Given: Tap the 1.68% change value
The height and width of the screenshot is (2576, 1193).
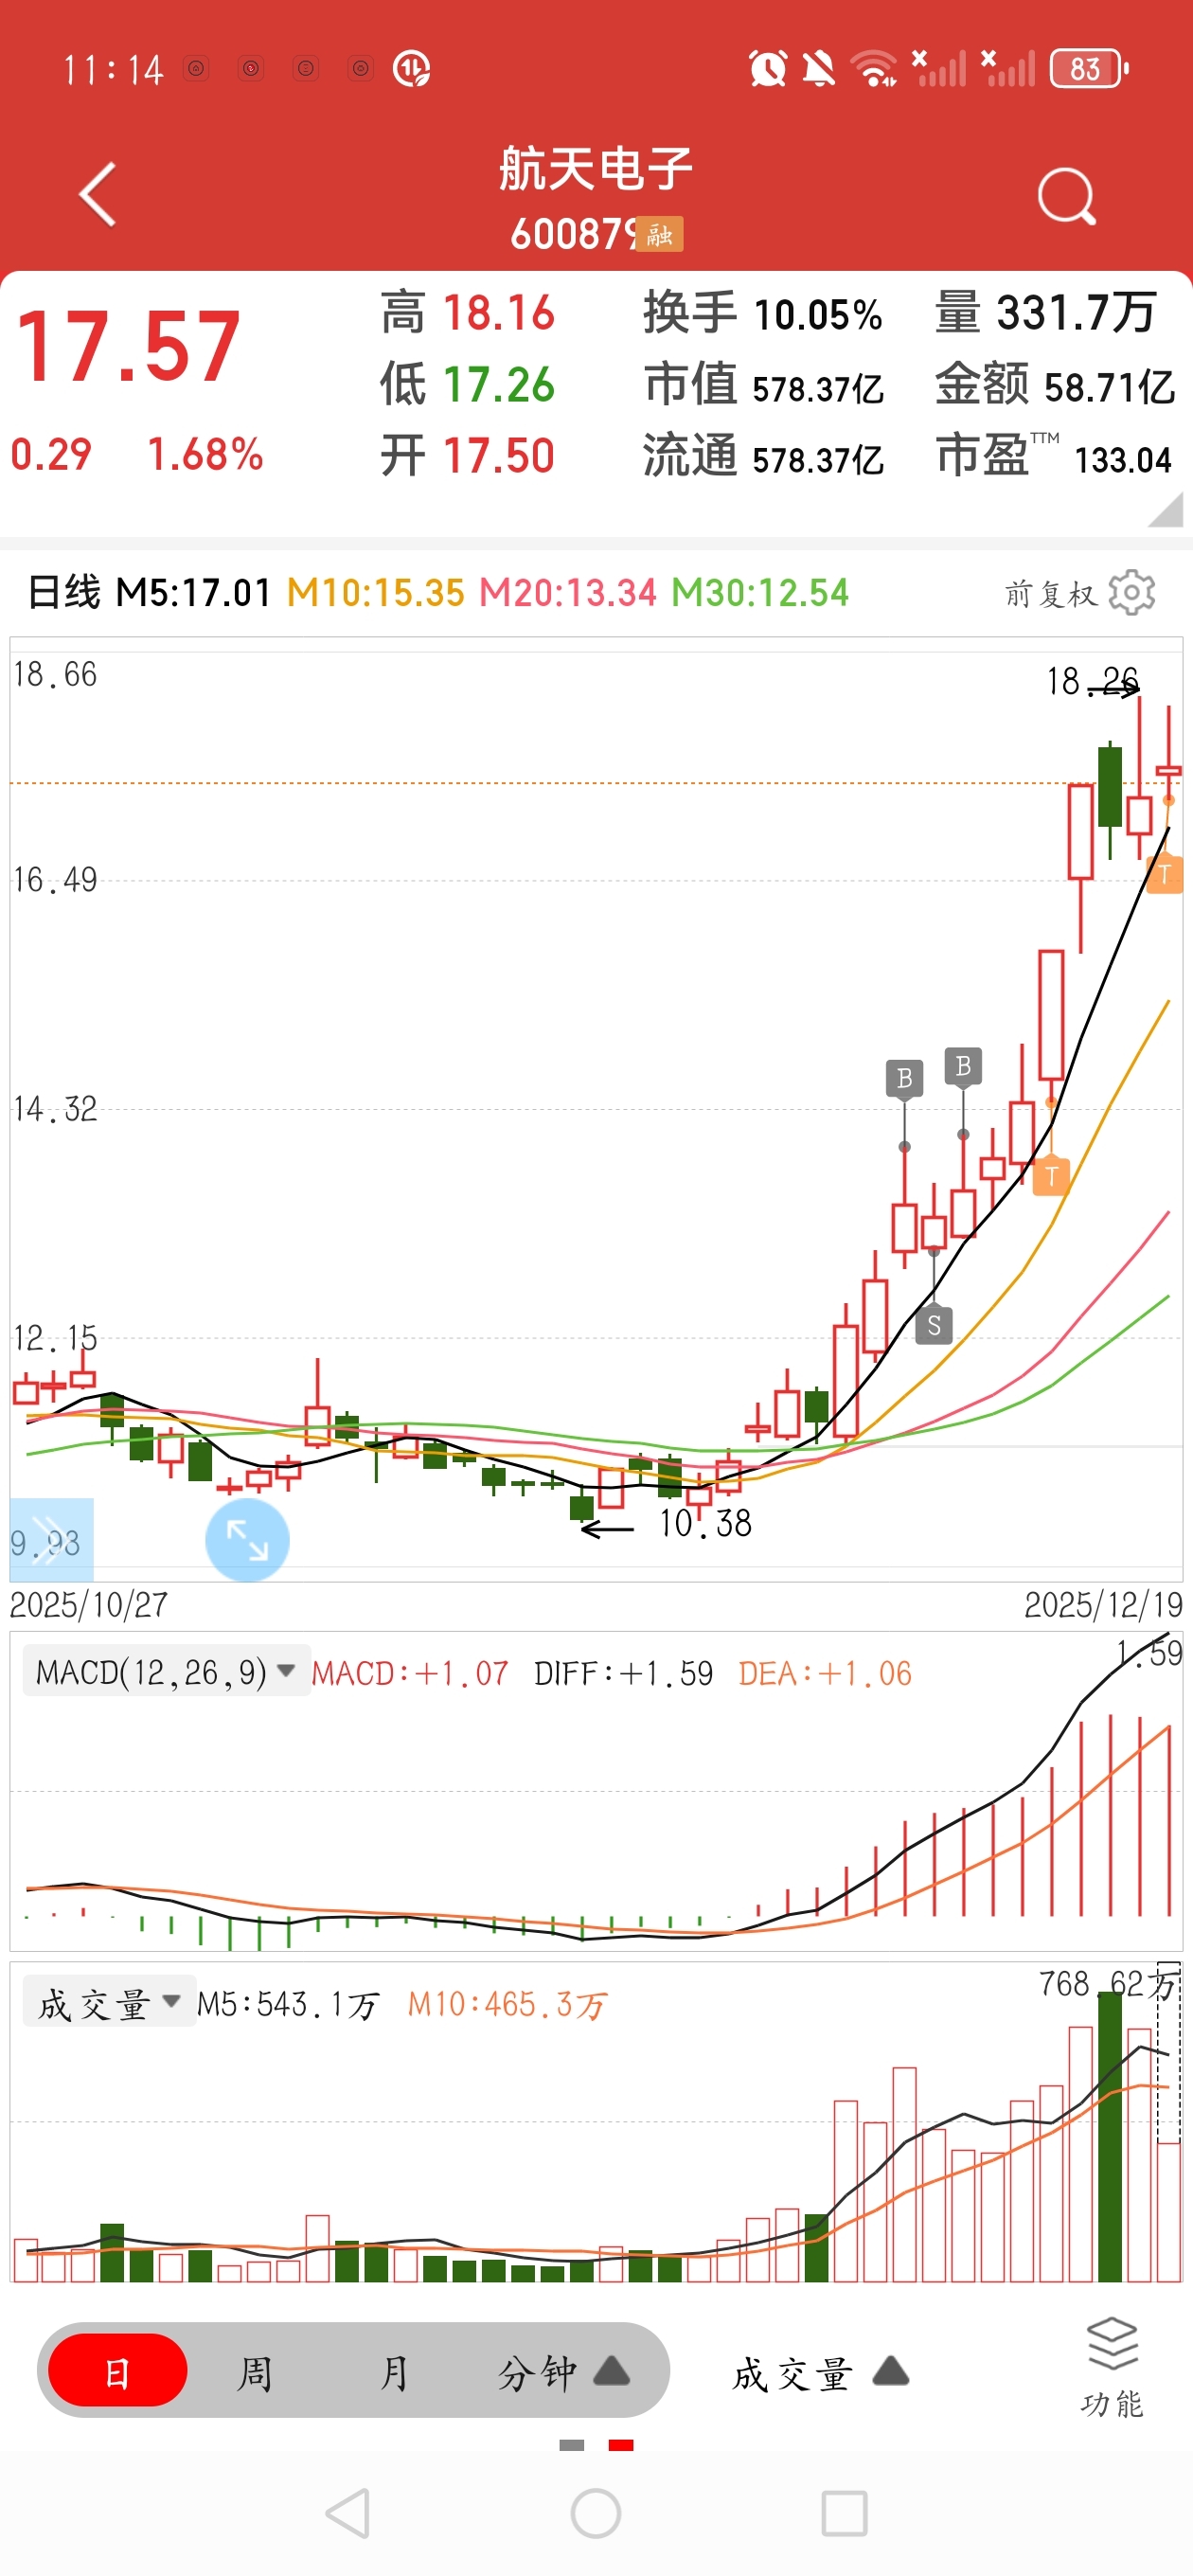Looking at the screenshot, I should [x=206, y=454].
